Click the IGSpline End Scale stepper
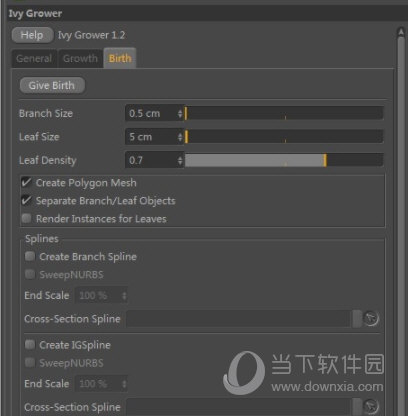This screenshot has height=416, width=408. point(124,384)
